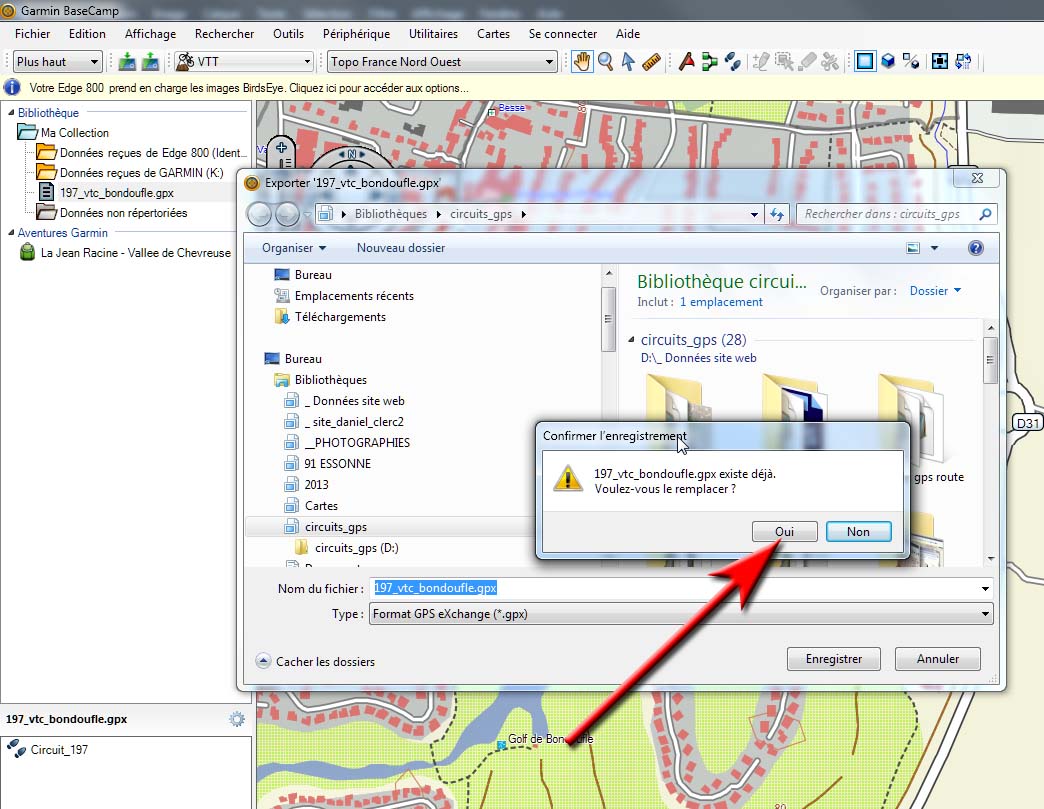Click the fit-map-to-screen icon
This screenshot has width=1044, height=809.
[939, 62]
